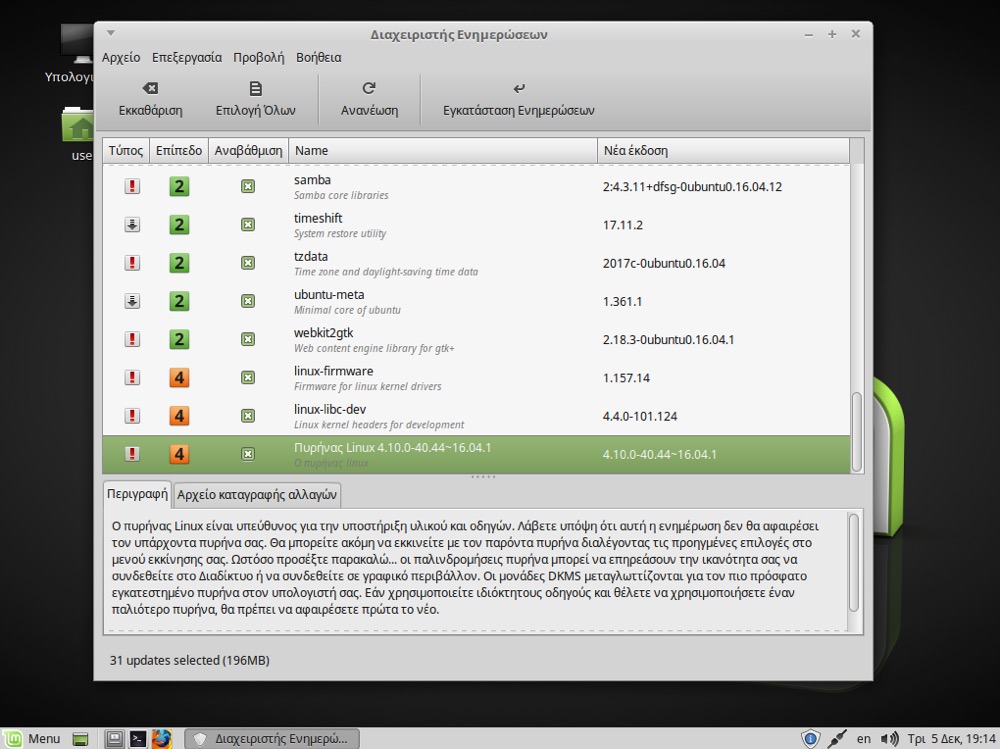This screenshot has width=1000, height=749.
Task: Sort by the Name column header
Action: (x=443, y=151)
